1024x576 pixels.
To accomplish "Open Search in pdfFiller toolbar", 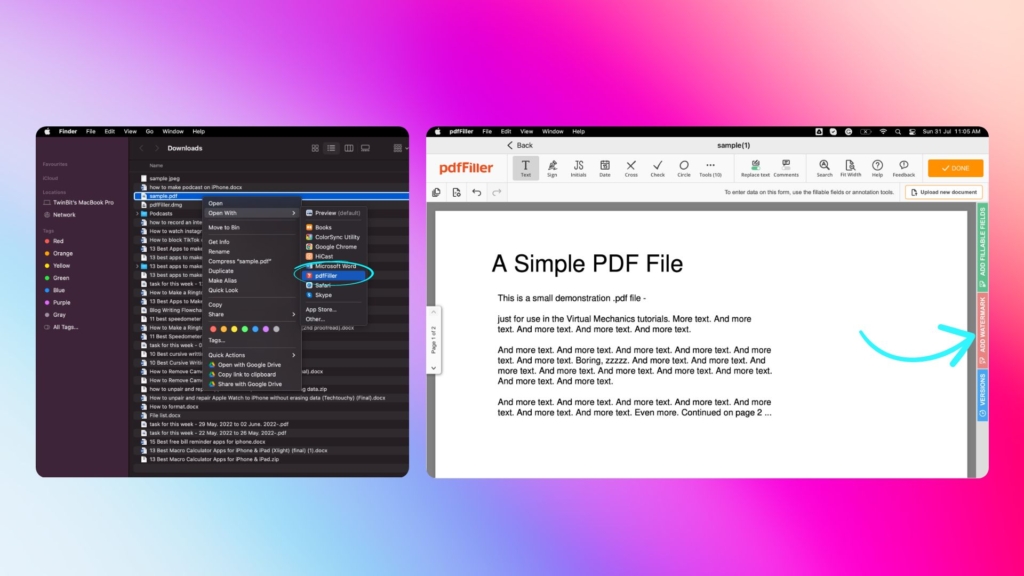I will click(x=824, y=168).
